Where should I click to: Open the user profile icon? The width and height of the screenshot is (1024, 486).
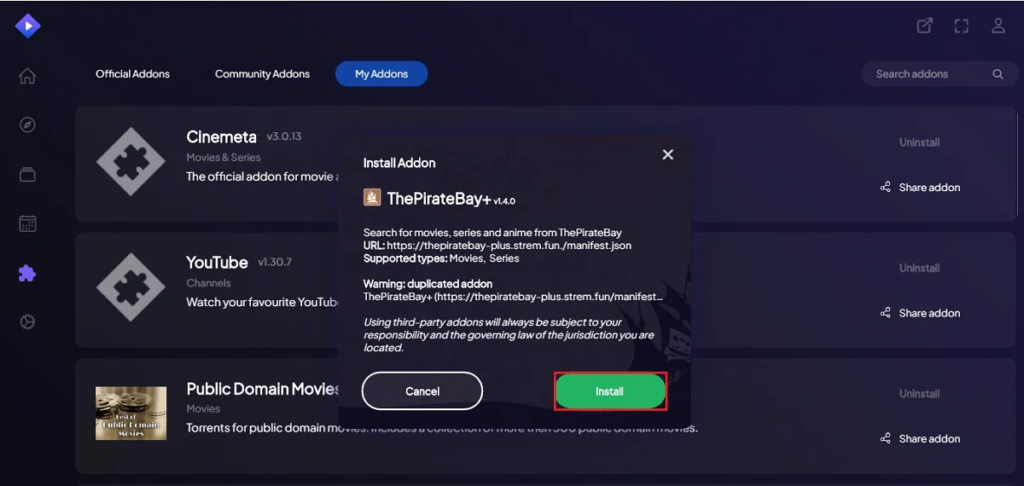point(998,25)
